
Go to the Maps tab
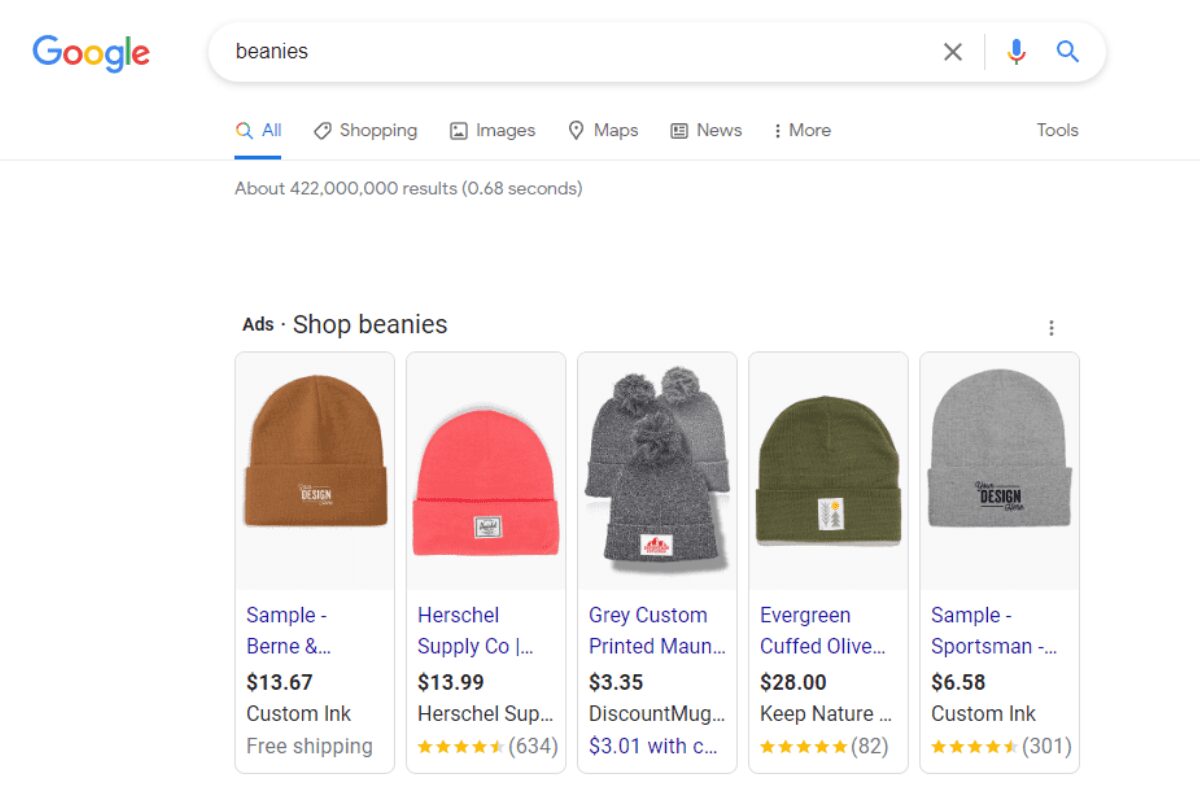(x=603, y=130)
